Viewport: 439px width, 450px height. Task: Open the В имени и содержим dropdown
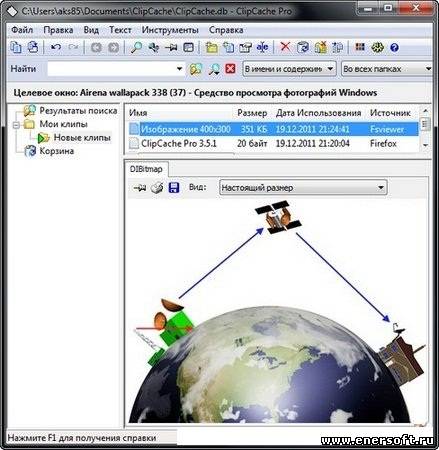[x=289, y=69]
